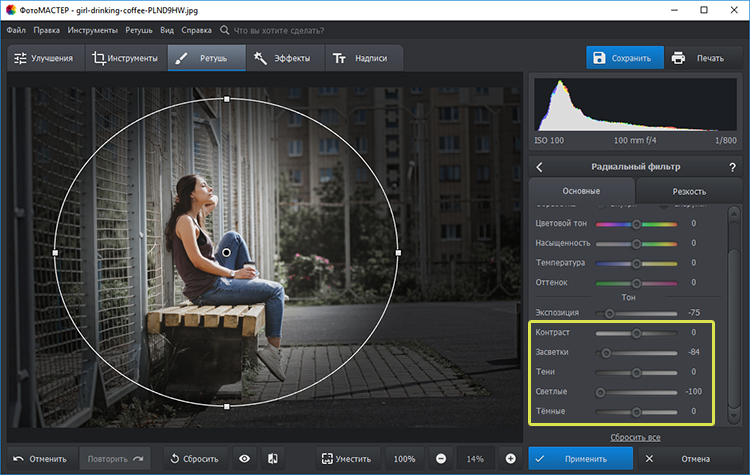
Task: Click the Контраст slider handle
Action: pos(636,332)
